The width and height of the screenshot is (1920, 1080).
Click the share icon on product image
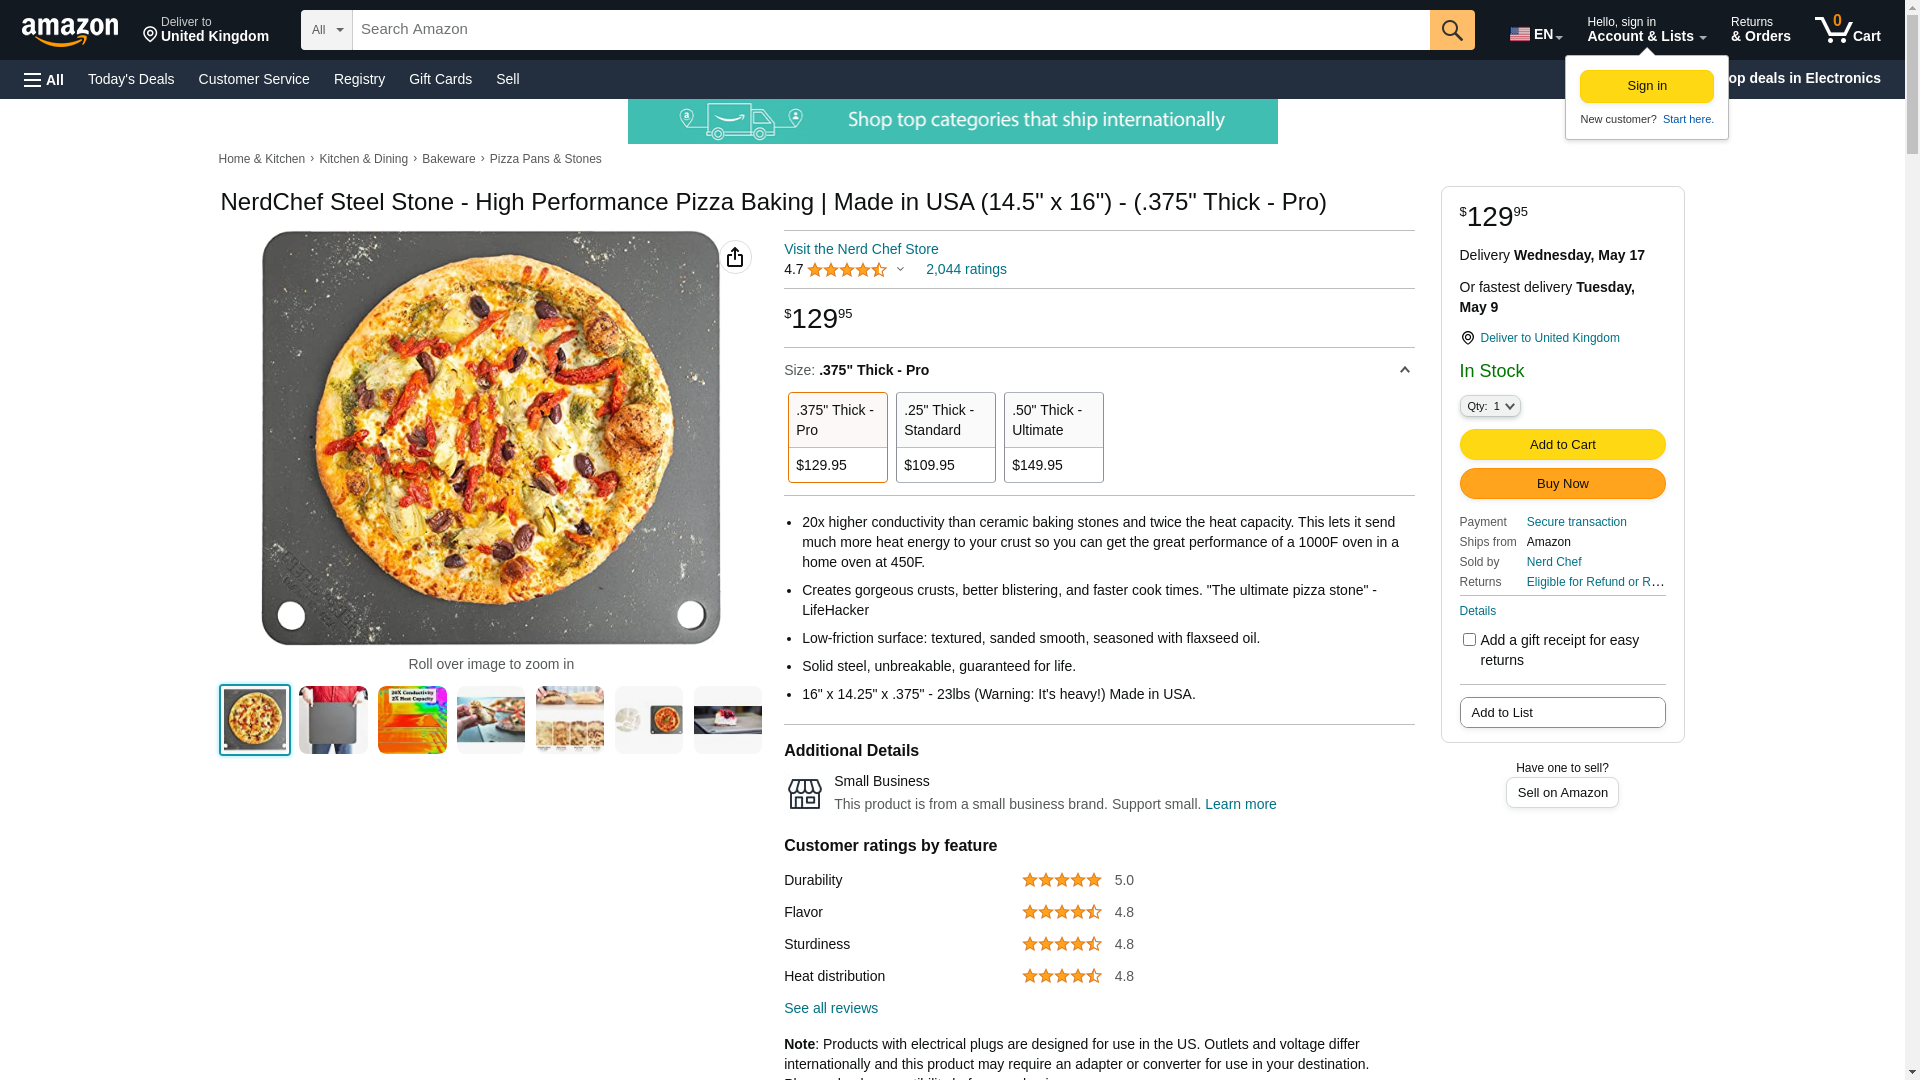(735, 257)
